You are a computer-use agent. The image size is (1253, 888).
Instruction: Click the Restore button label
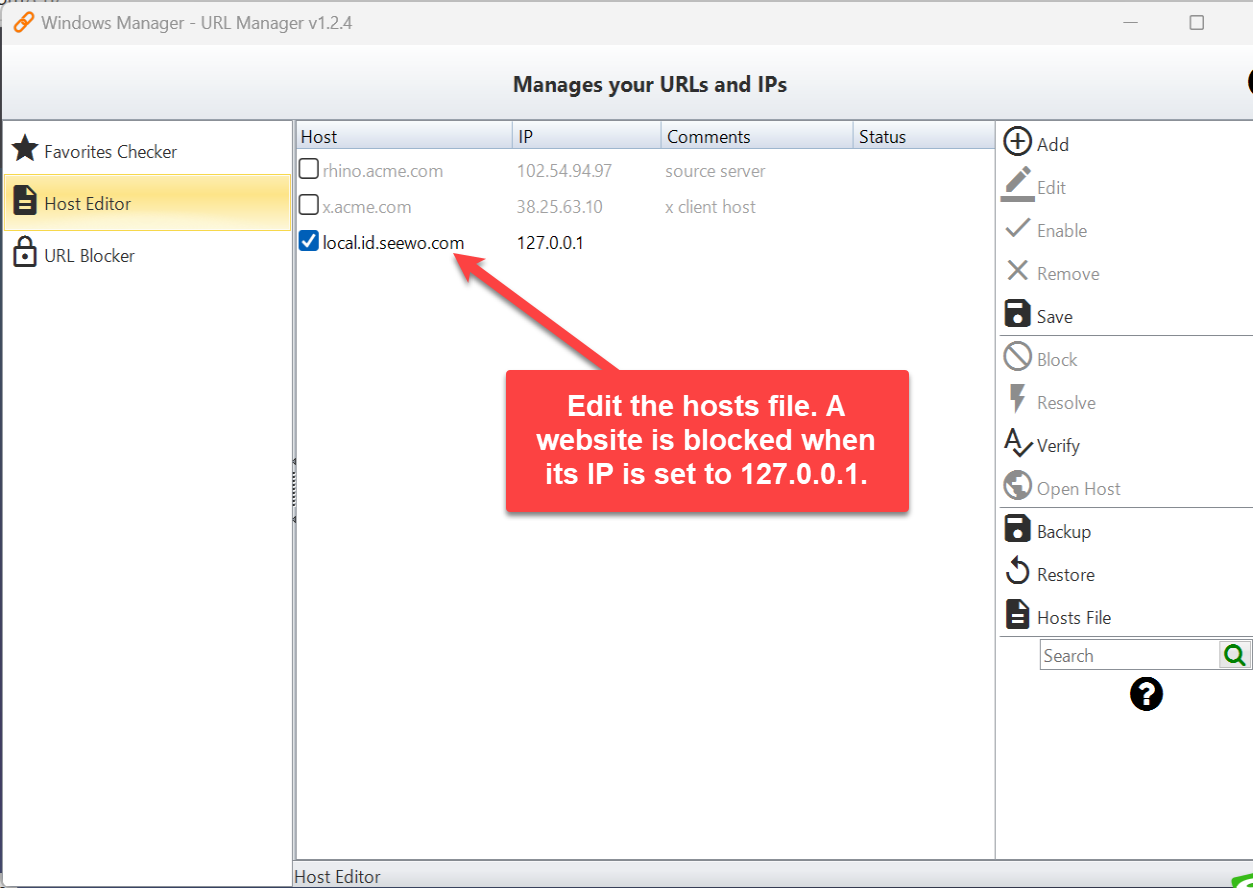coord(1066,574)
